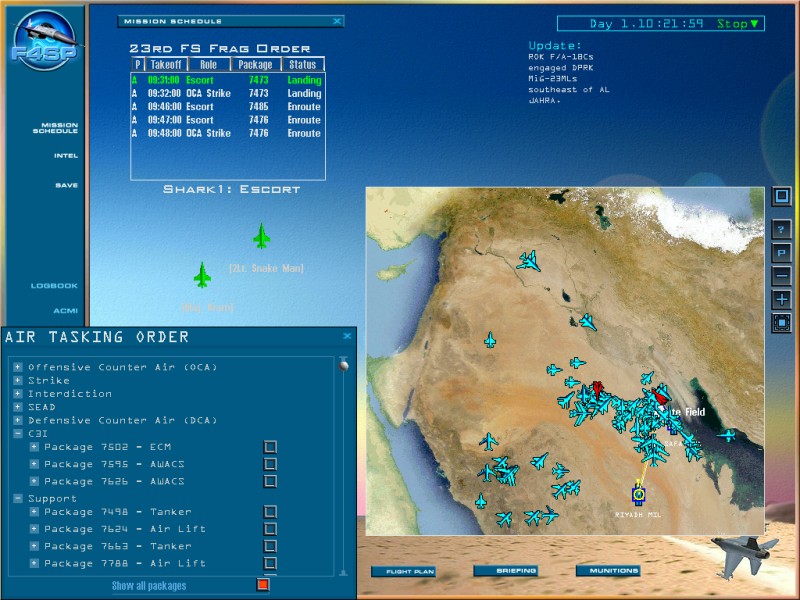Image resolution: width=800 pixels, height=600 pixels.
Task: Open ACMI from the sidebar
Action: [x=66, y=310]
